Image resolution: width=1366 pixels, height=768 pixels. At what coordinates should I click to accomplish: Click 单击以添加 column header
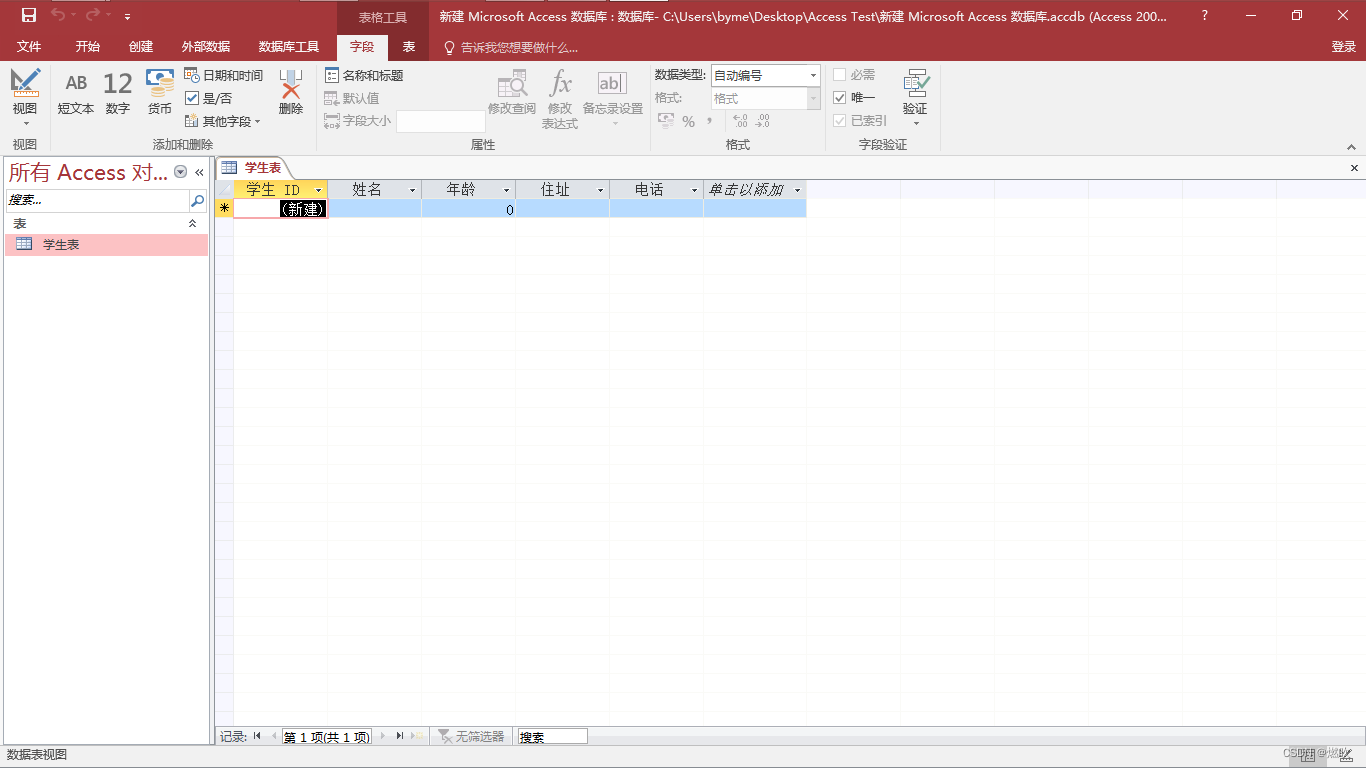(x=755, y=189)
